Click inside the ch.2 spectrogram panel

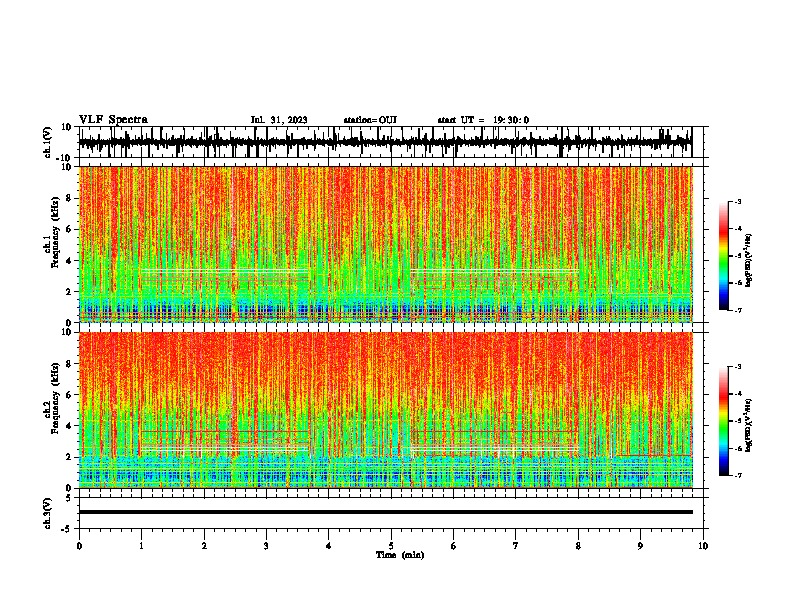[x=385, y=410]
